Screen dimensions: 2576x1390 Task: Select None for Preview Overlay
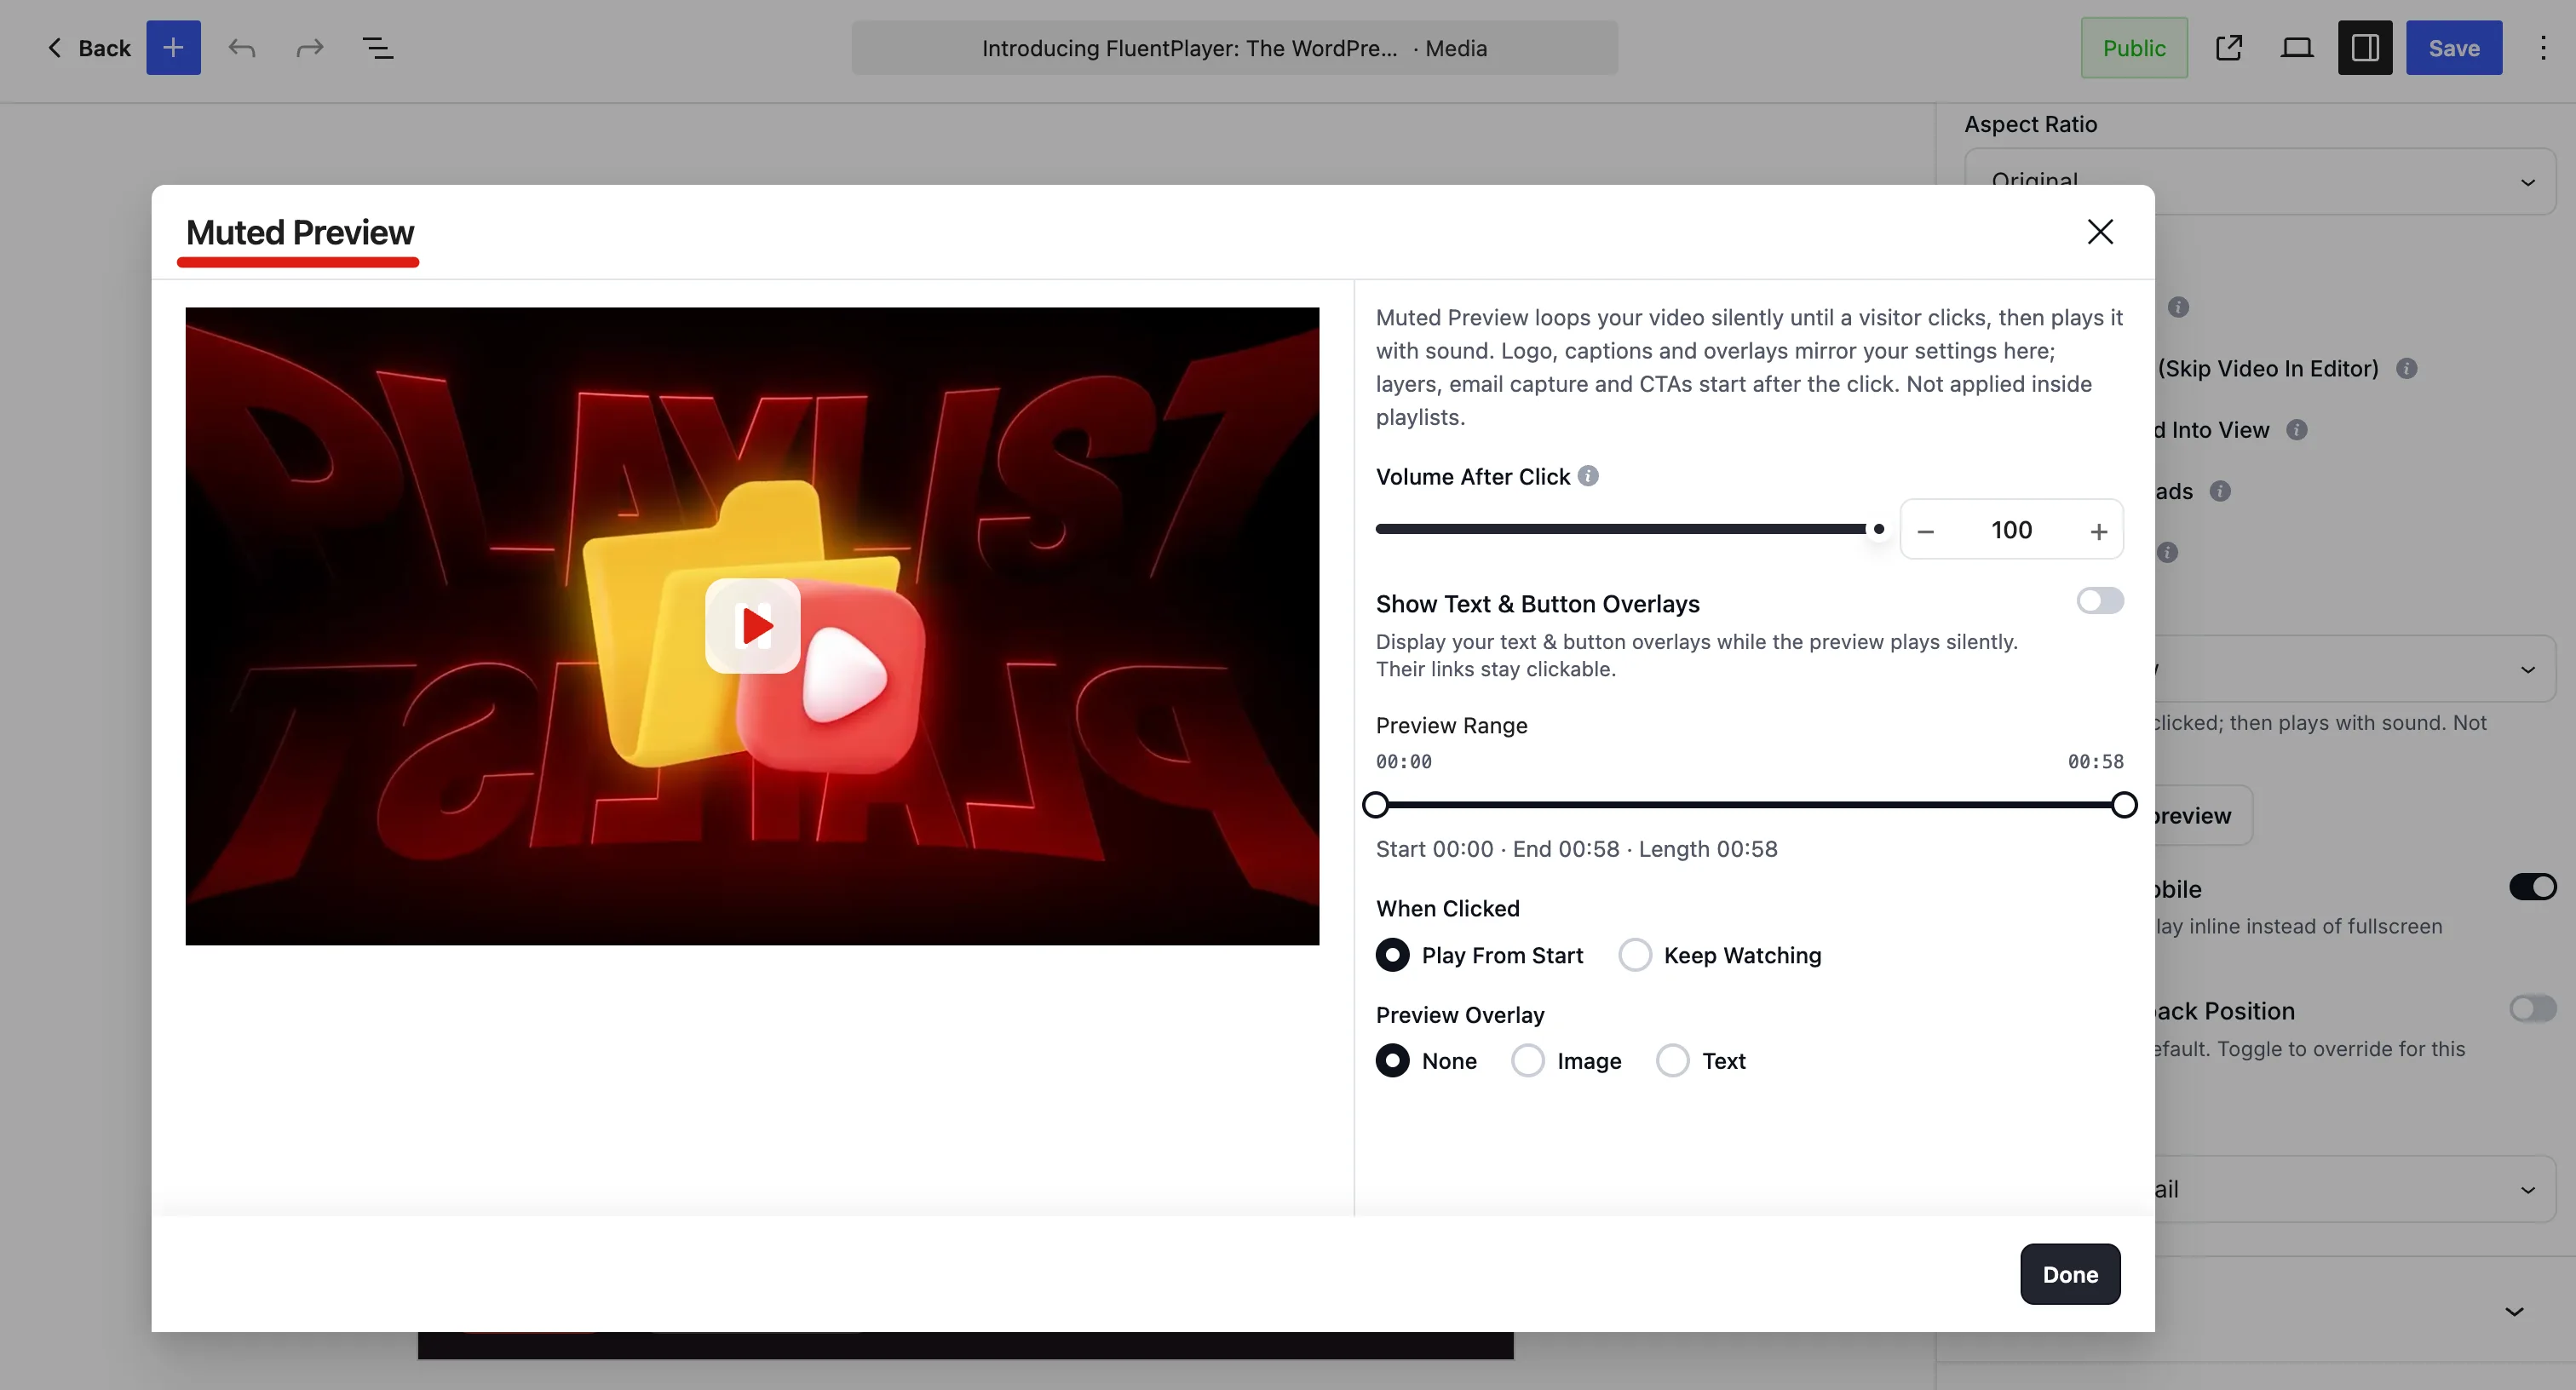pos(1392,1061)
